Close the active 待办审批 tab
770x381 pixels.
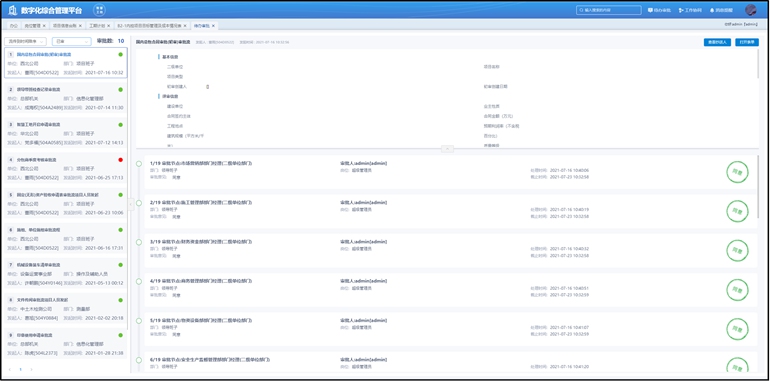[x=213, y=26]
